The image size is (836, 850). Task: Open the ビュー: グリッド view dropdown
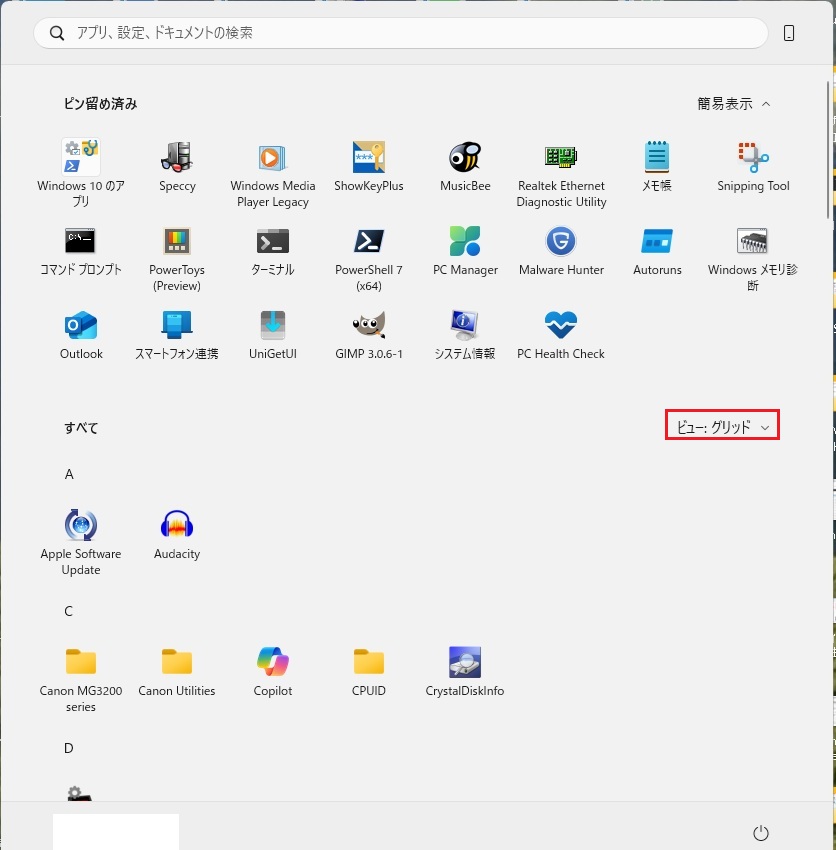click(x=722, y=427)
